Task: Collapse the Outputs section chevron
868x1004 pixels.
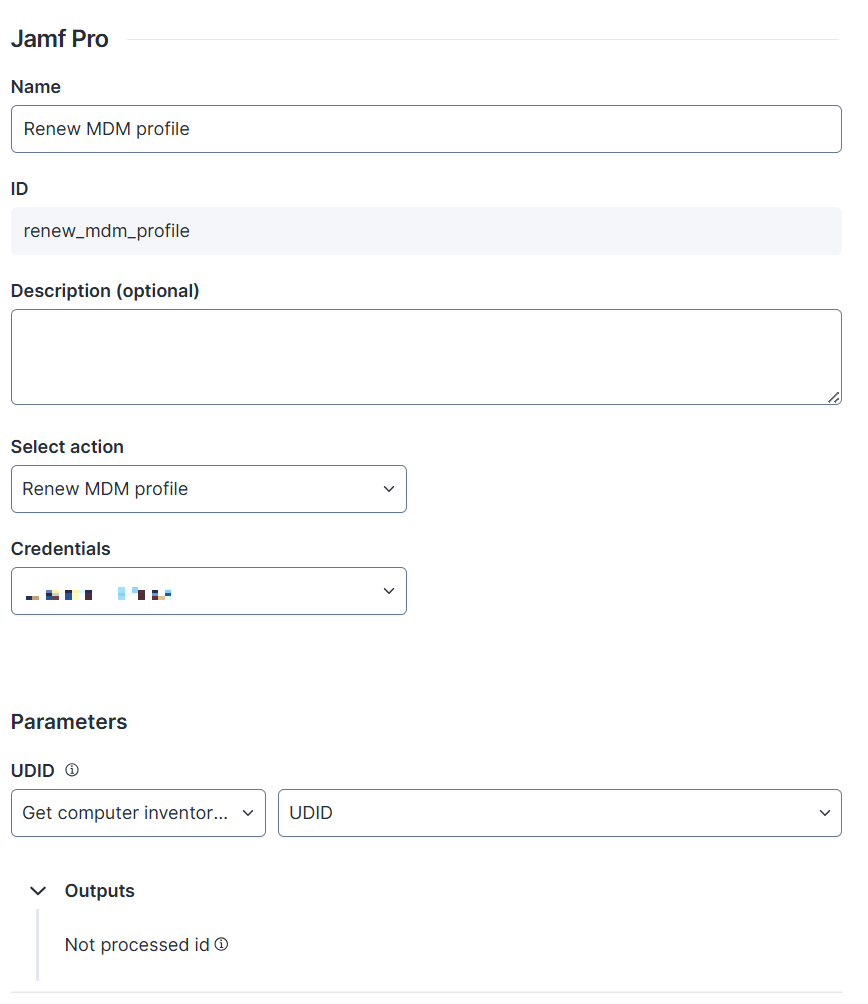Action: 38,891
